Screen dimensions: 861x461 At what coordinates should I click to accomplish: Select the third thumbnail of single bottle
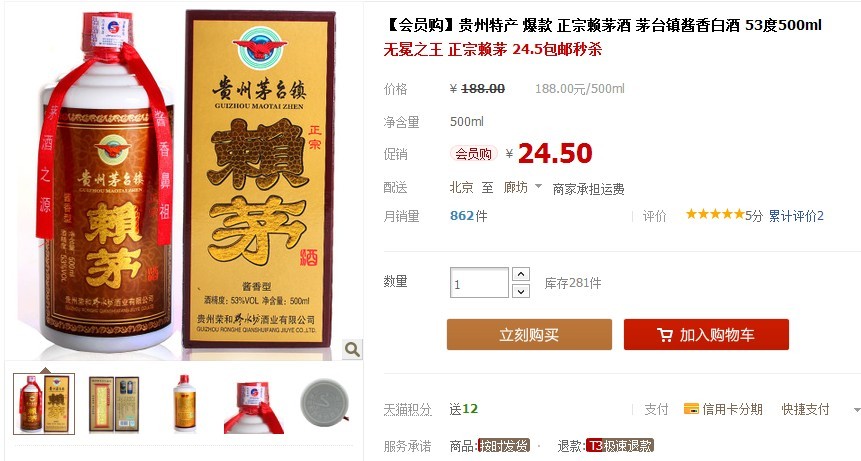184,403
